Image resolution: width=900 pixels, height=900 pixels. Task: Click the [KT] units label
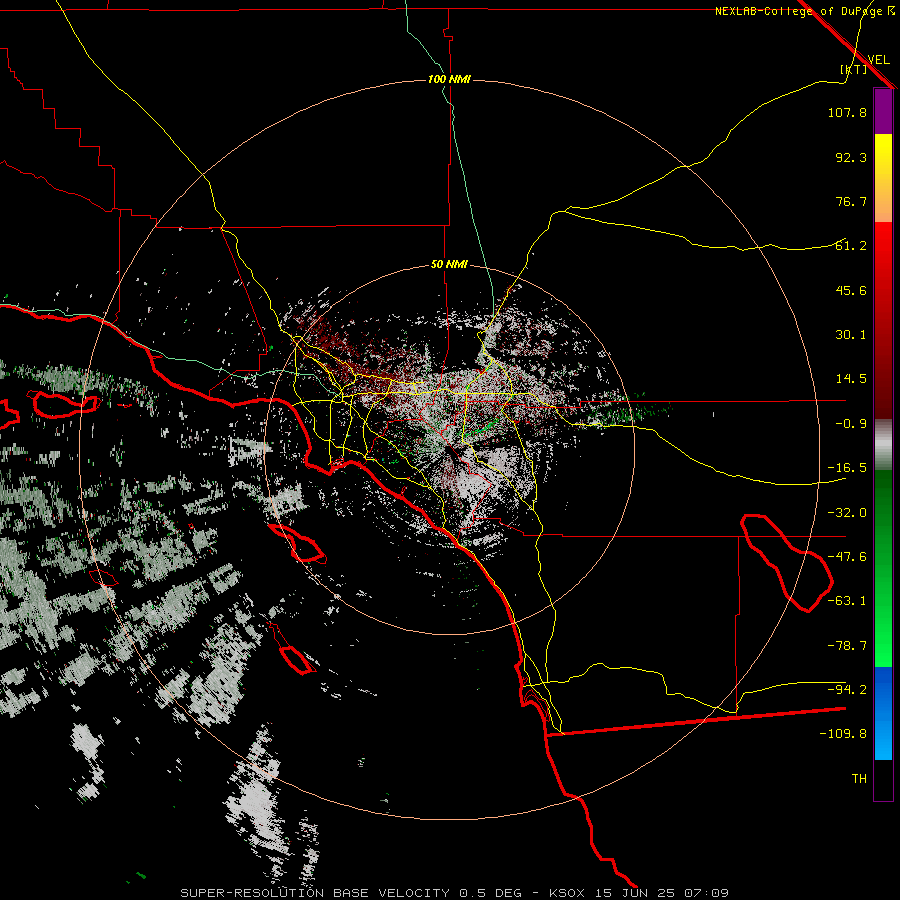click(x=854, y=69)
